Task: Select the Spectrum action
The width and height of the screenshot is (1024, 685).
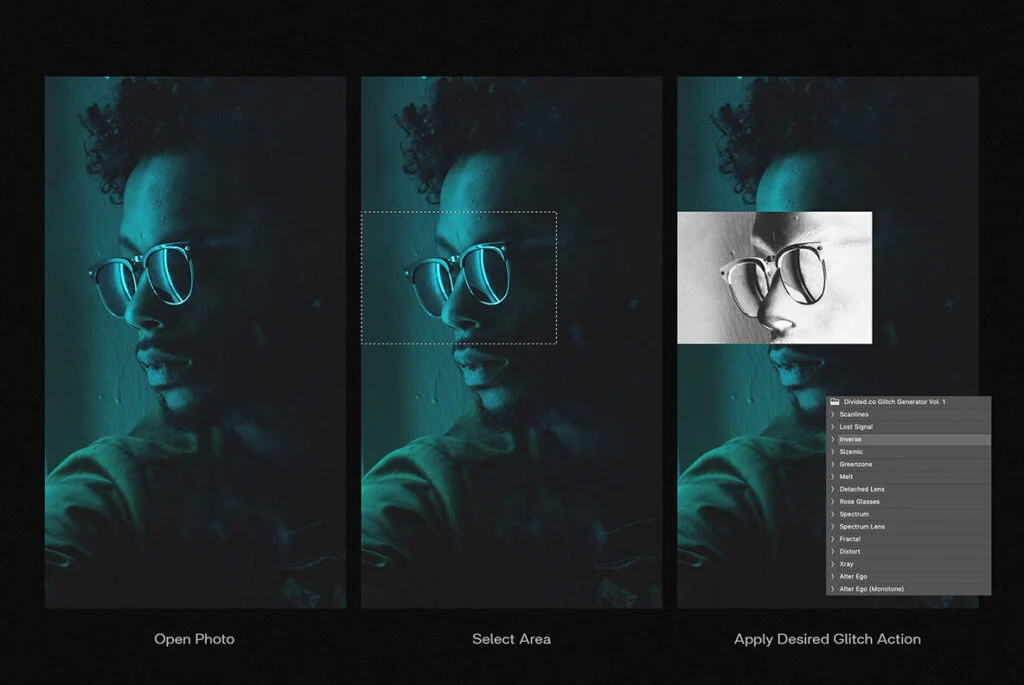Action: [854, 514]
